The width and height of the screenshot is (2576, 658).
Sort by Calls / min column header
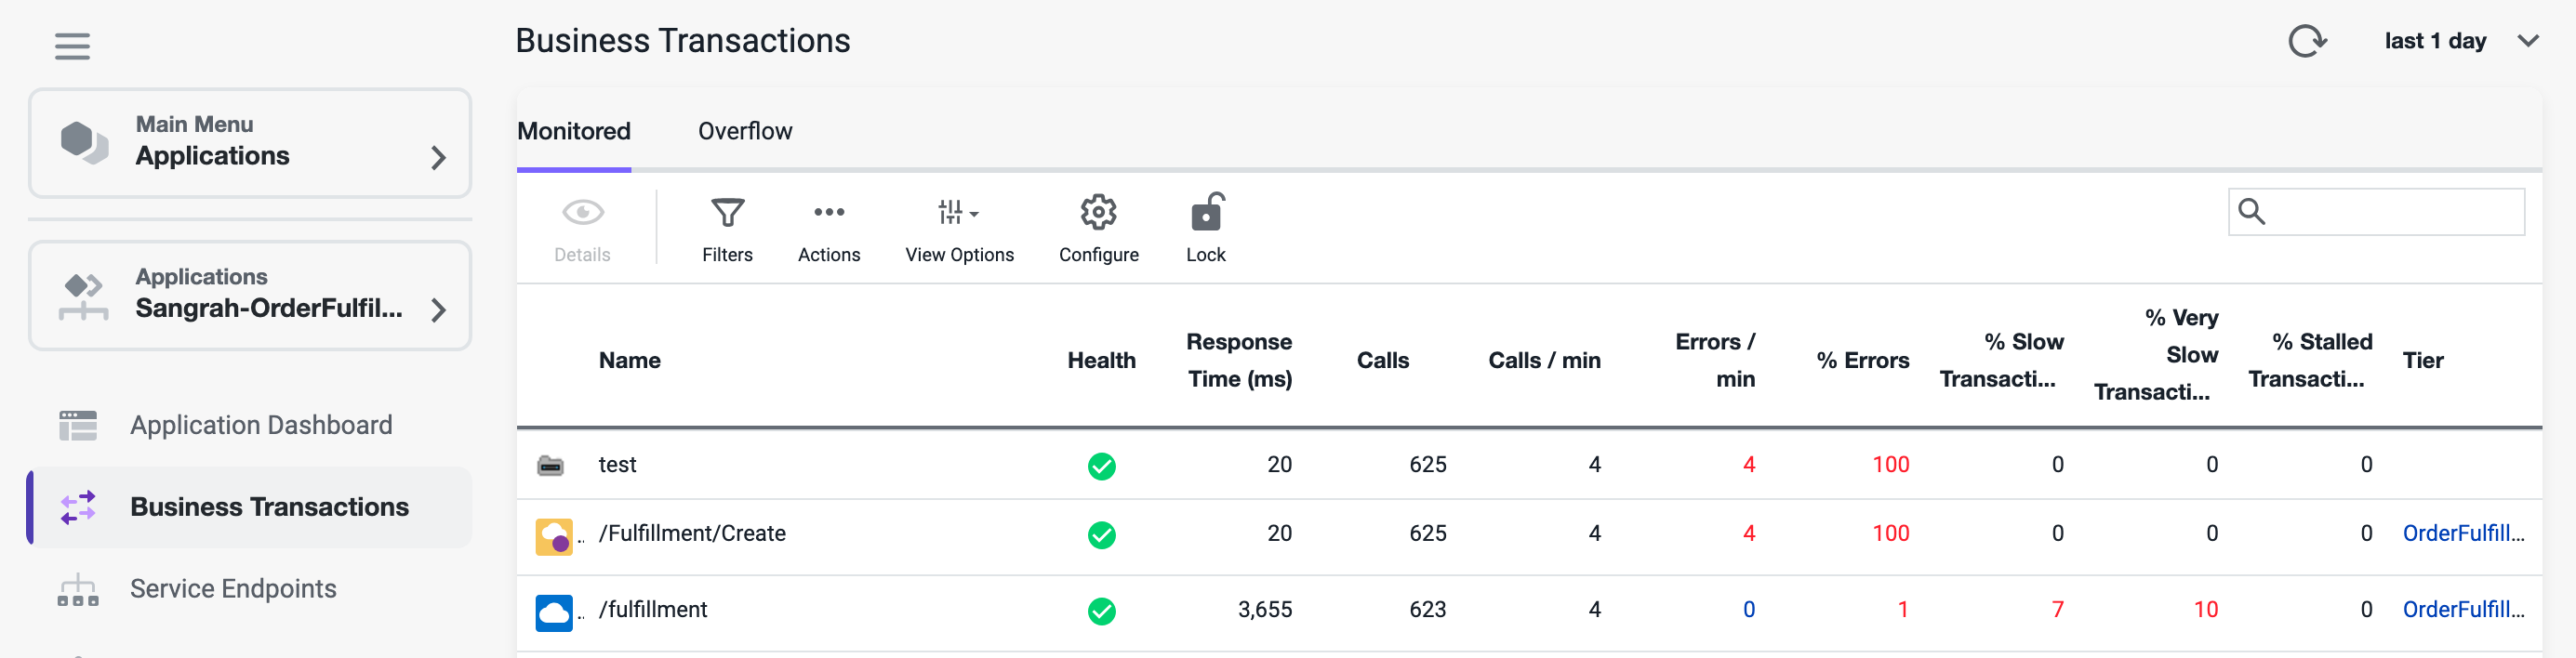(x=1544, y=360)
